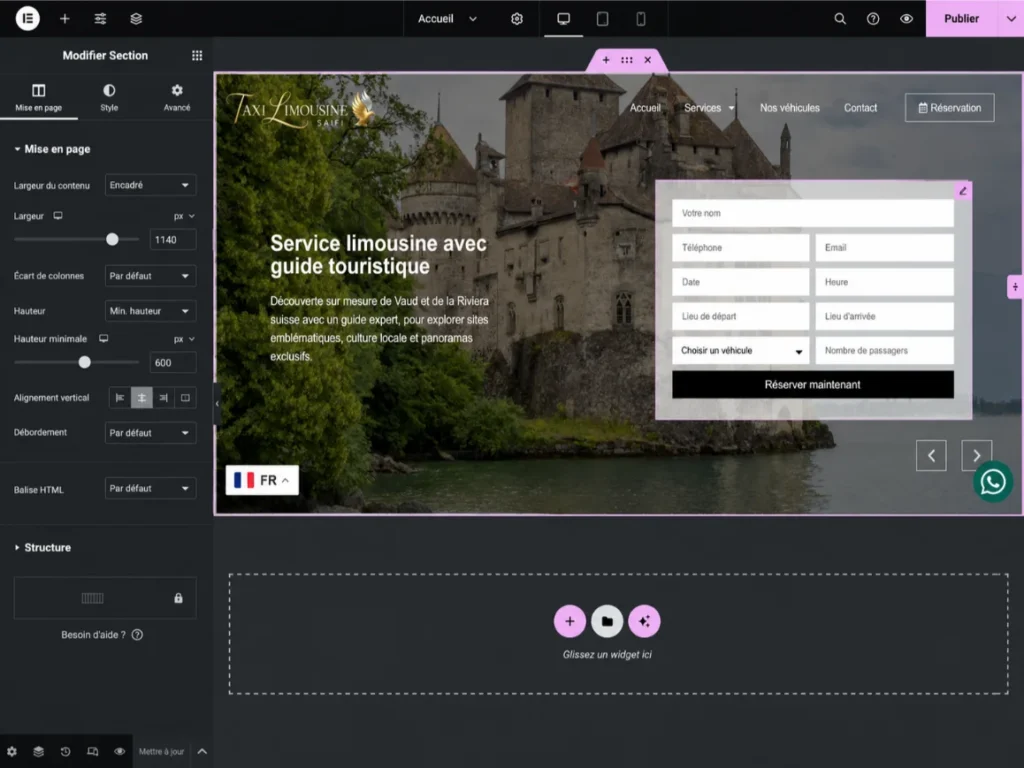Switch to the Style tab
1024x768 pixels.
tap(109, 97)
